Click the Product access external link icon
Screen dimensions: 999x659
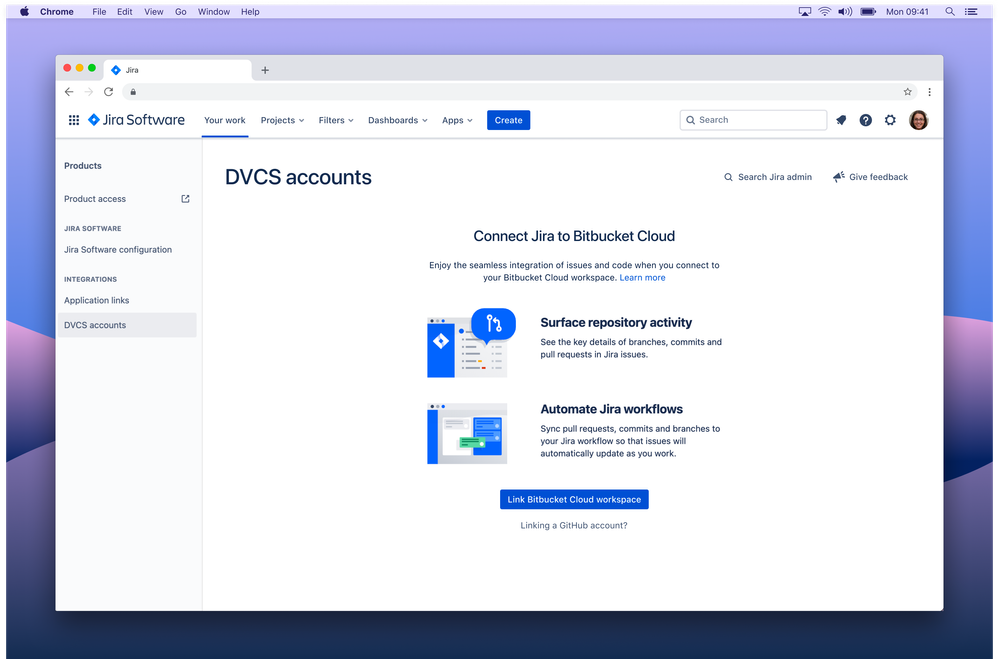coord(185,199)
